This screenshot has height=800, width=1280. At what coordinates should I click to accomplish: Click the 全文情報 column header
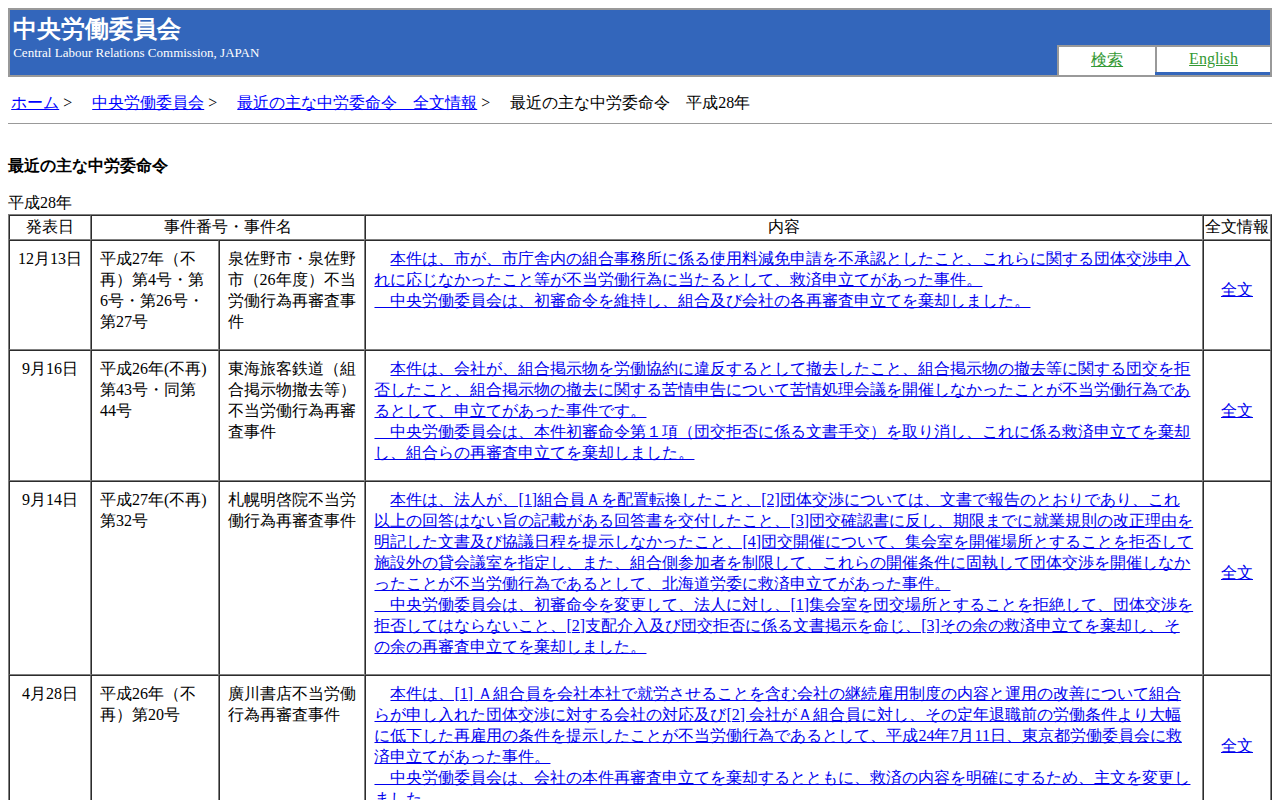pos(1236,227)
